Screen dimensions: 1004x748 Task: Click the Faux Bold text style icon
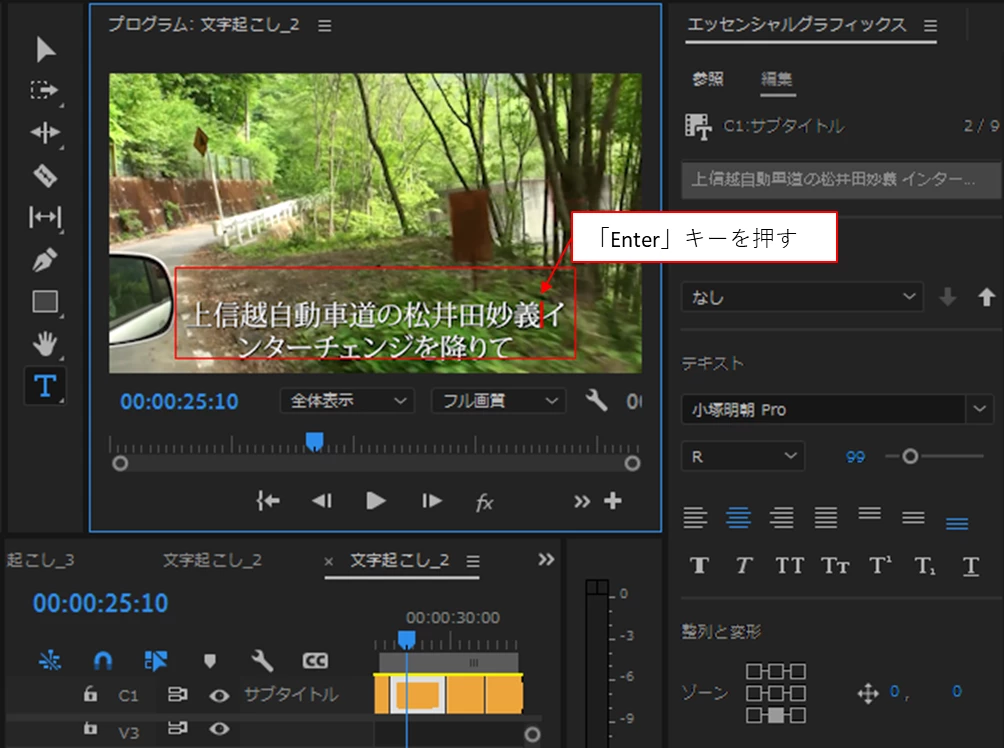pos(699,565)
